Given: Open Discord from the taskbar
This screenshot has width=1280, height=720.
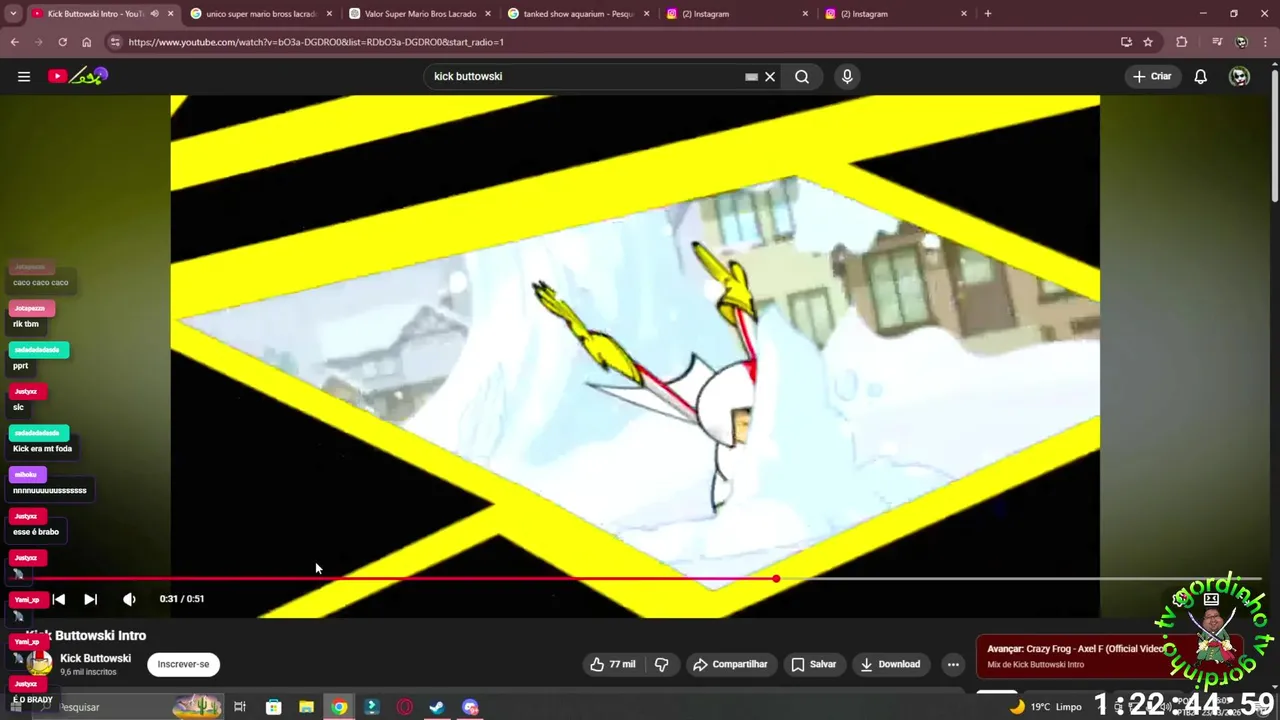Looking at the screenshot, I should coord(470,707).
